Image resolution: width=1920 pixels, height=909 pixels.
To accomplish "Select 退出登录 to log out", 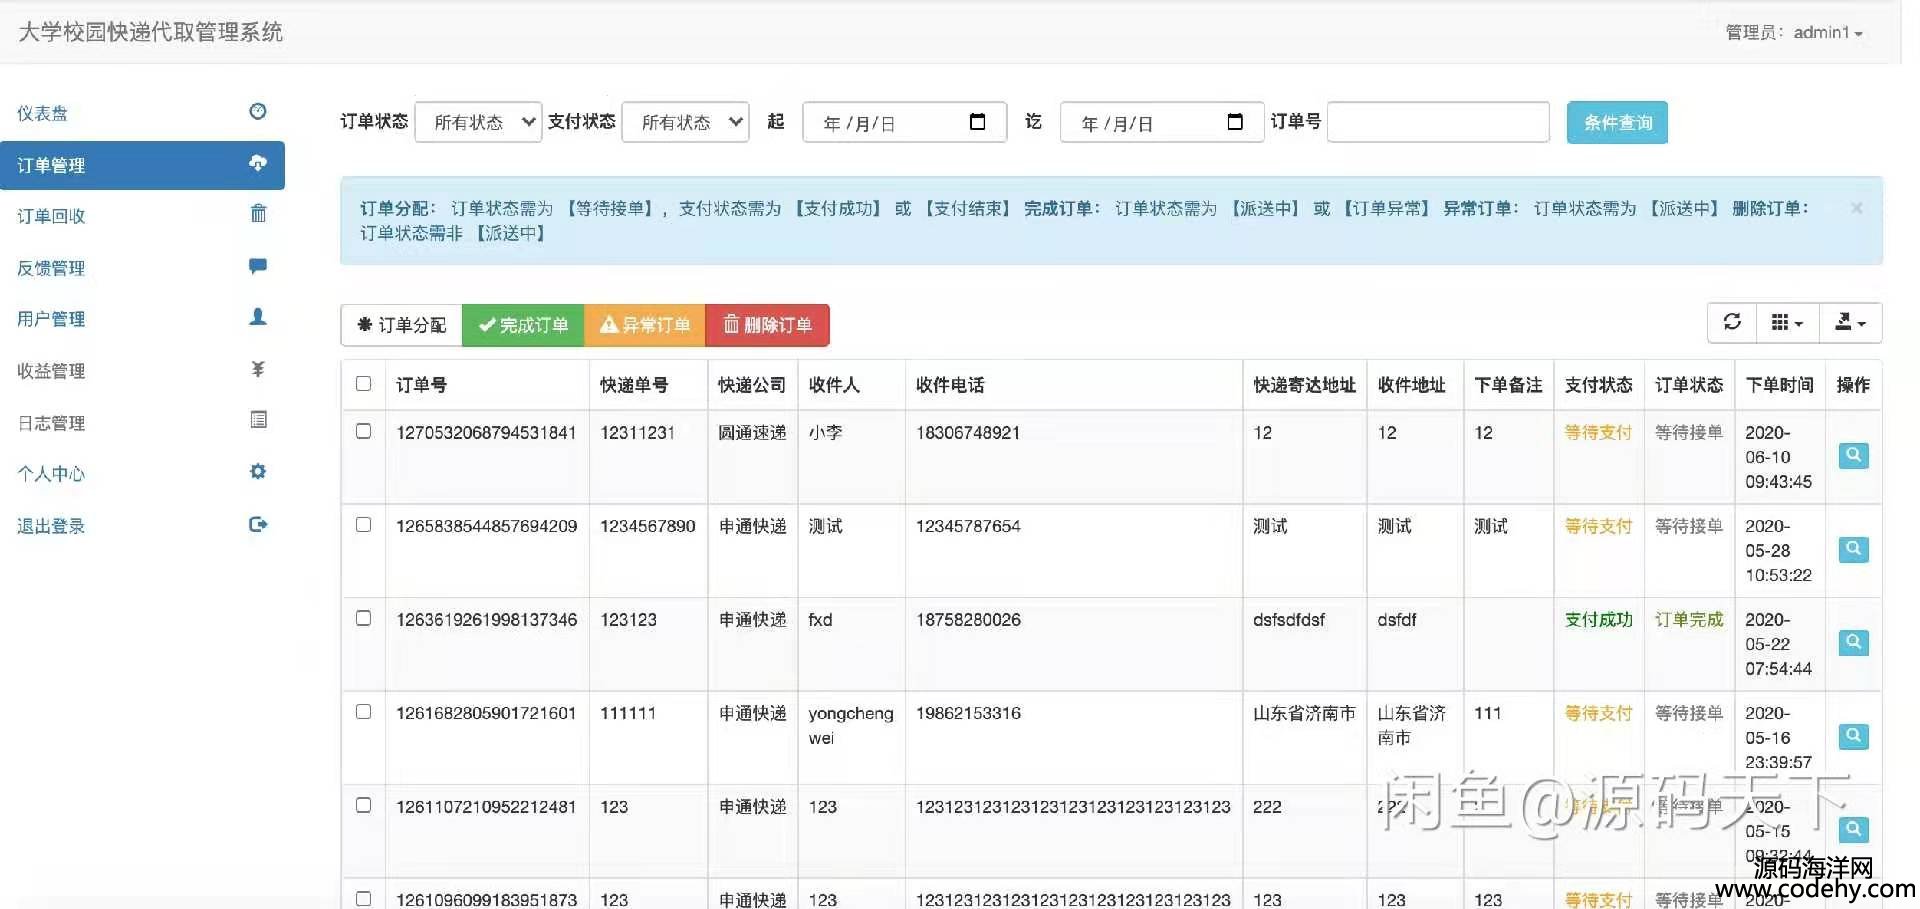I will click(142, 526).
